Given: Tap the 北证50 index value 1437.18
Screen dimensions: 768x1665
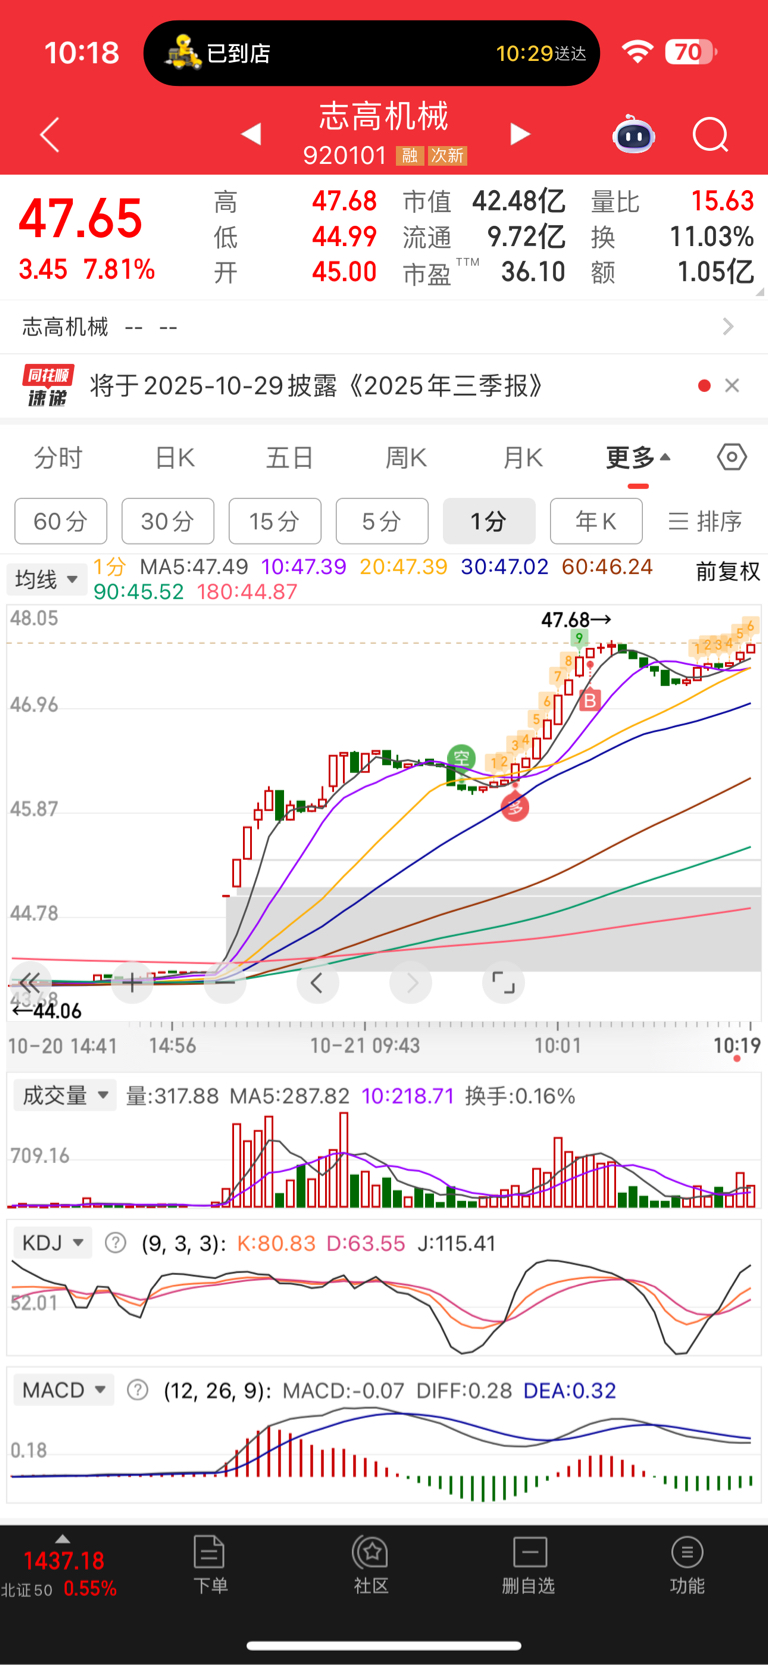Looking at the screenshot, I should point(63,1561).
